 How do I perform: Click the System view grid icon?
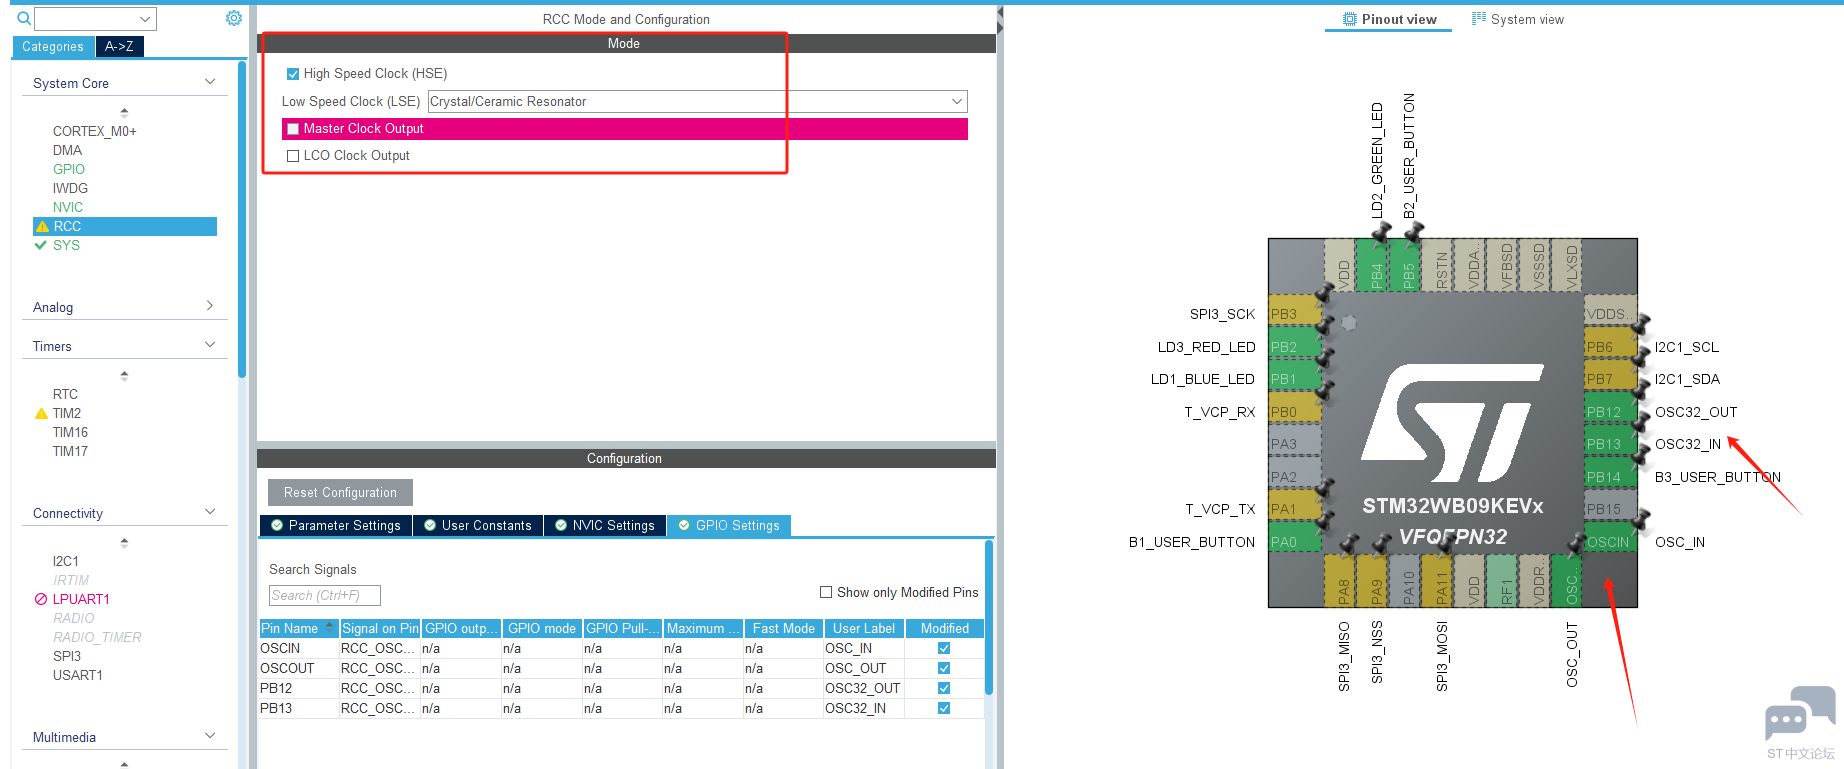click(x=1479, y=19)
